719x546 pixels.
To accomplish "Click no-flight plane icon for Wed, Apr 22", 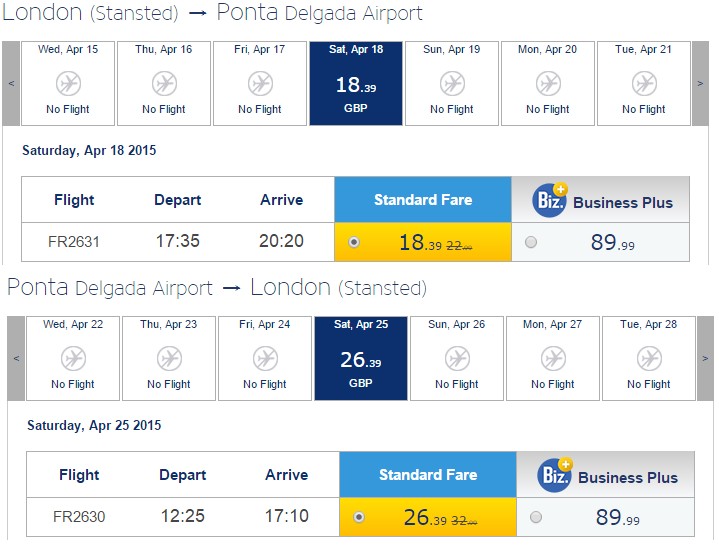I will point(73,358).
